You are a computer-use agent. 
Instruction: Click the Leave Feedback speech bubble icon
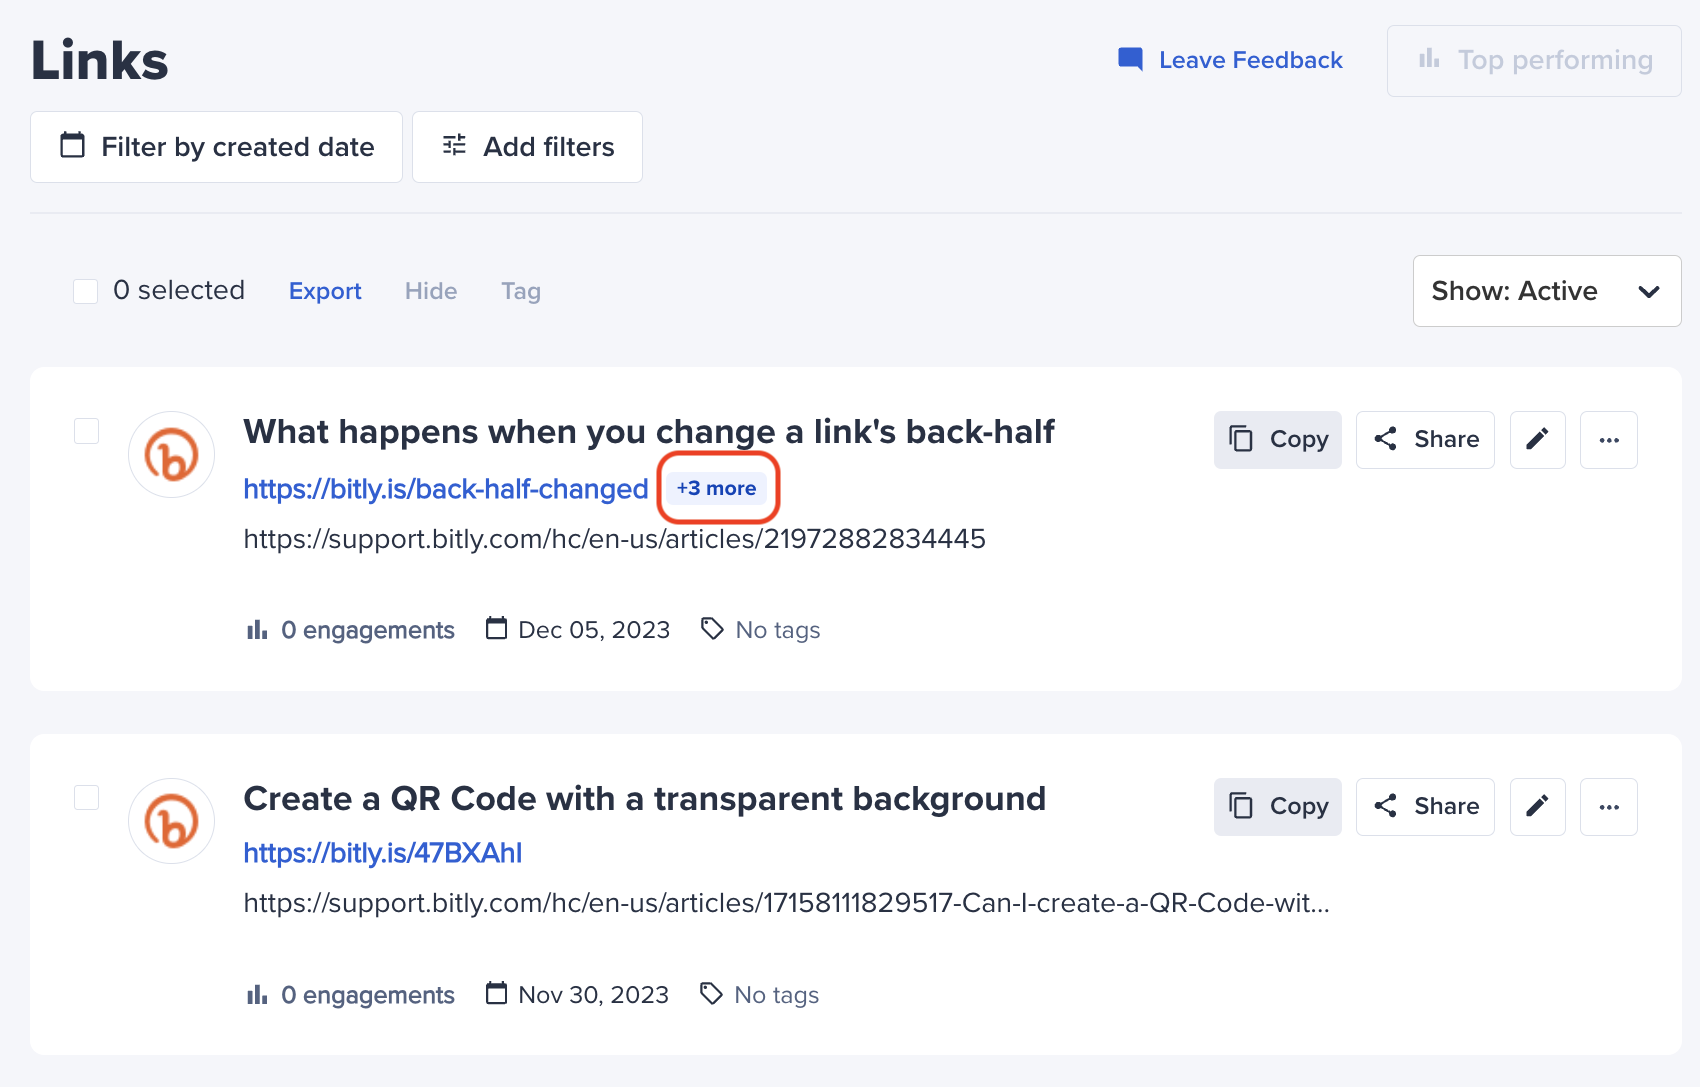pyautogui.click(x=1131, y=60)
